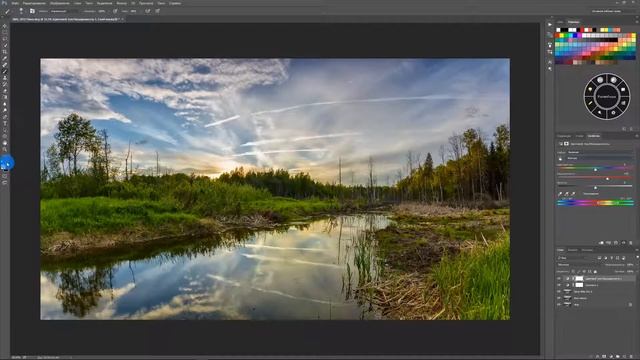Choose the pure red swatch in the Swatches grid
This screenshot has width=640, height=360.
pyautogui.click(x=557, y=36)
